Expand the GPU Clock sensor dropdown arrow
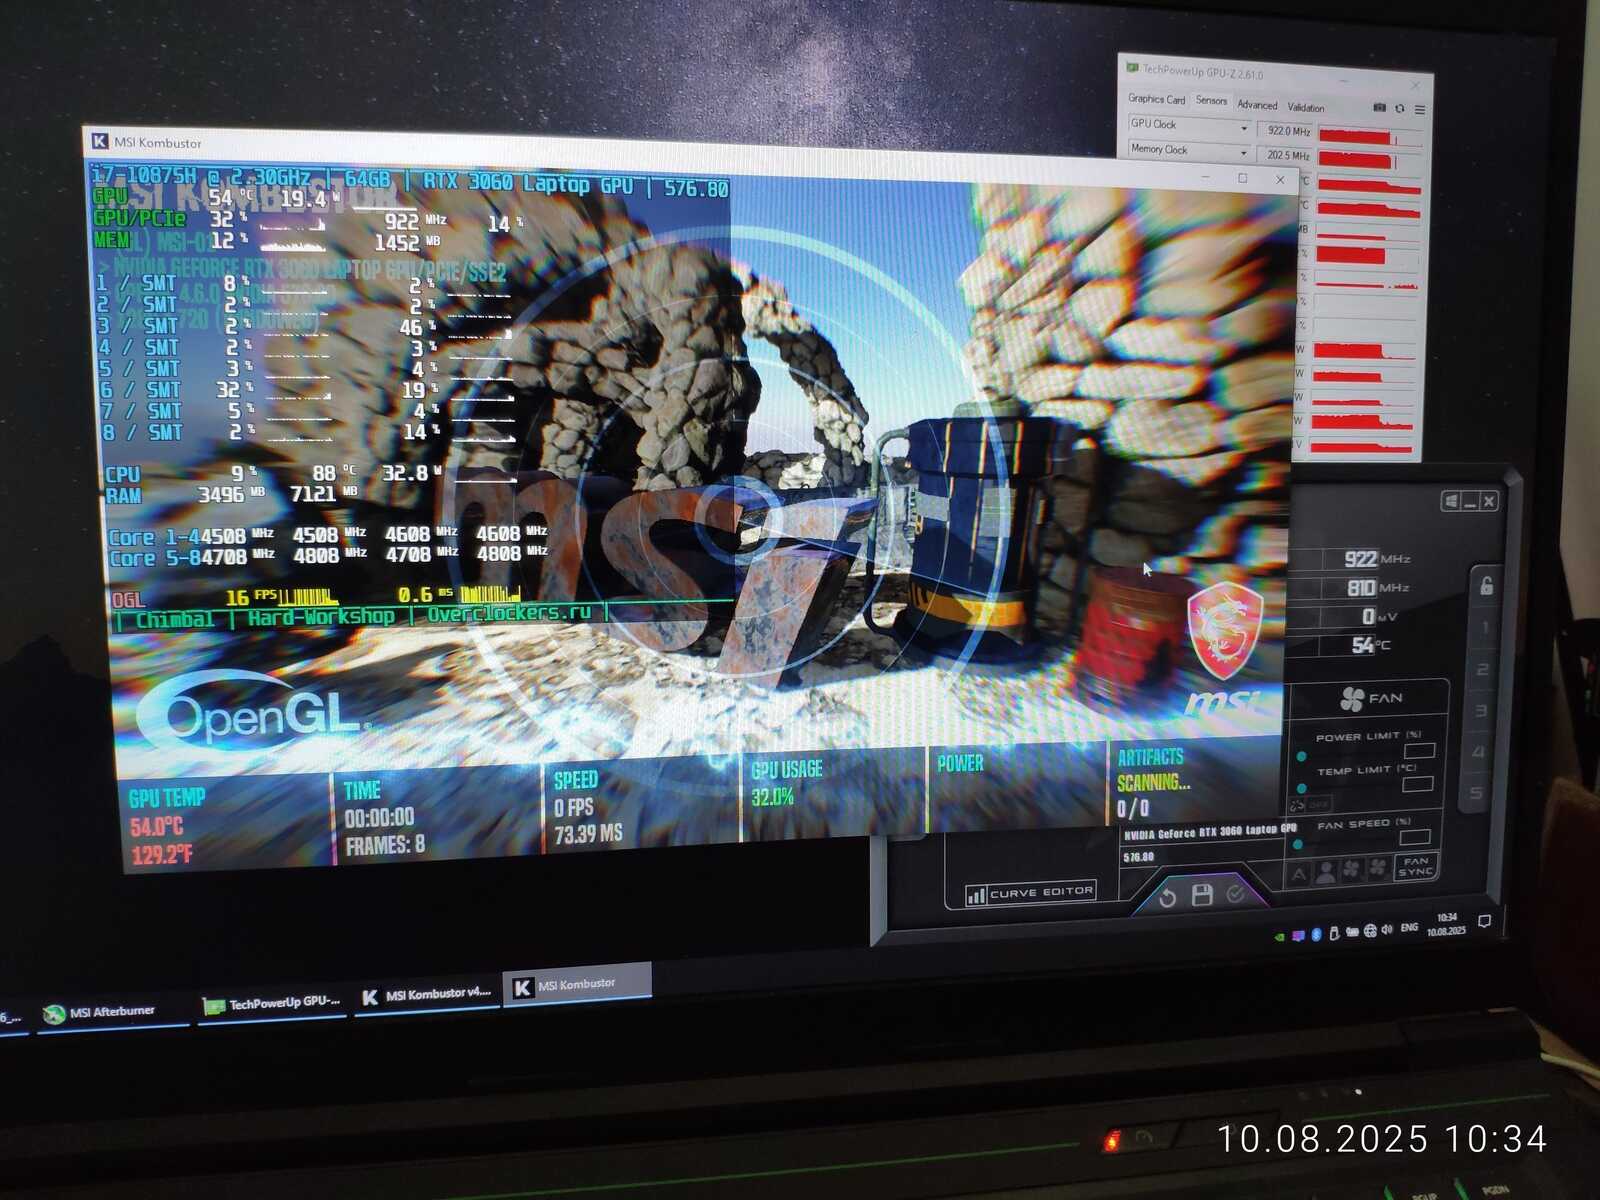The height and width of the screenshot is (1200, 1600). click(x=1244, y=128)
